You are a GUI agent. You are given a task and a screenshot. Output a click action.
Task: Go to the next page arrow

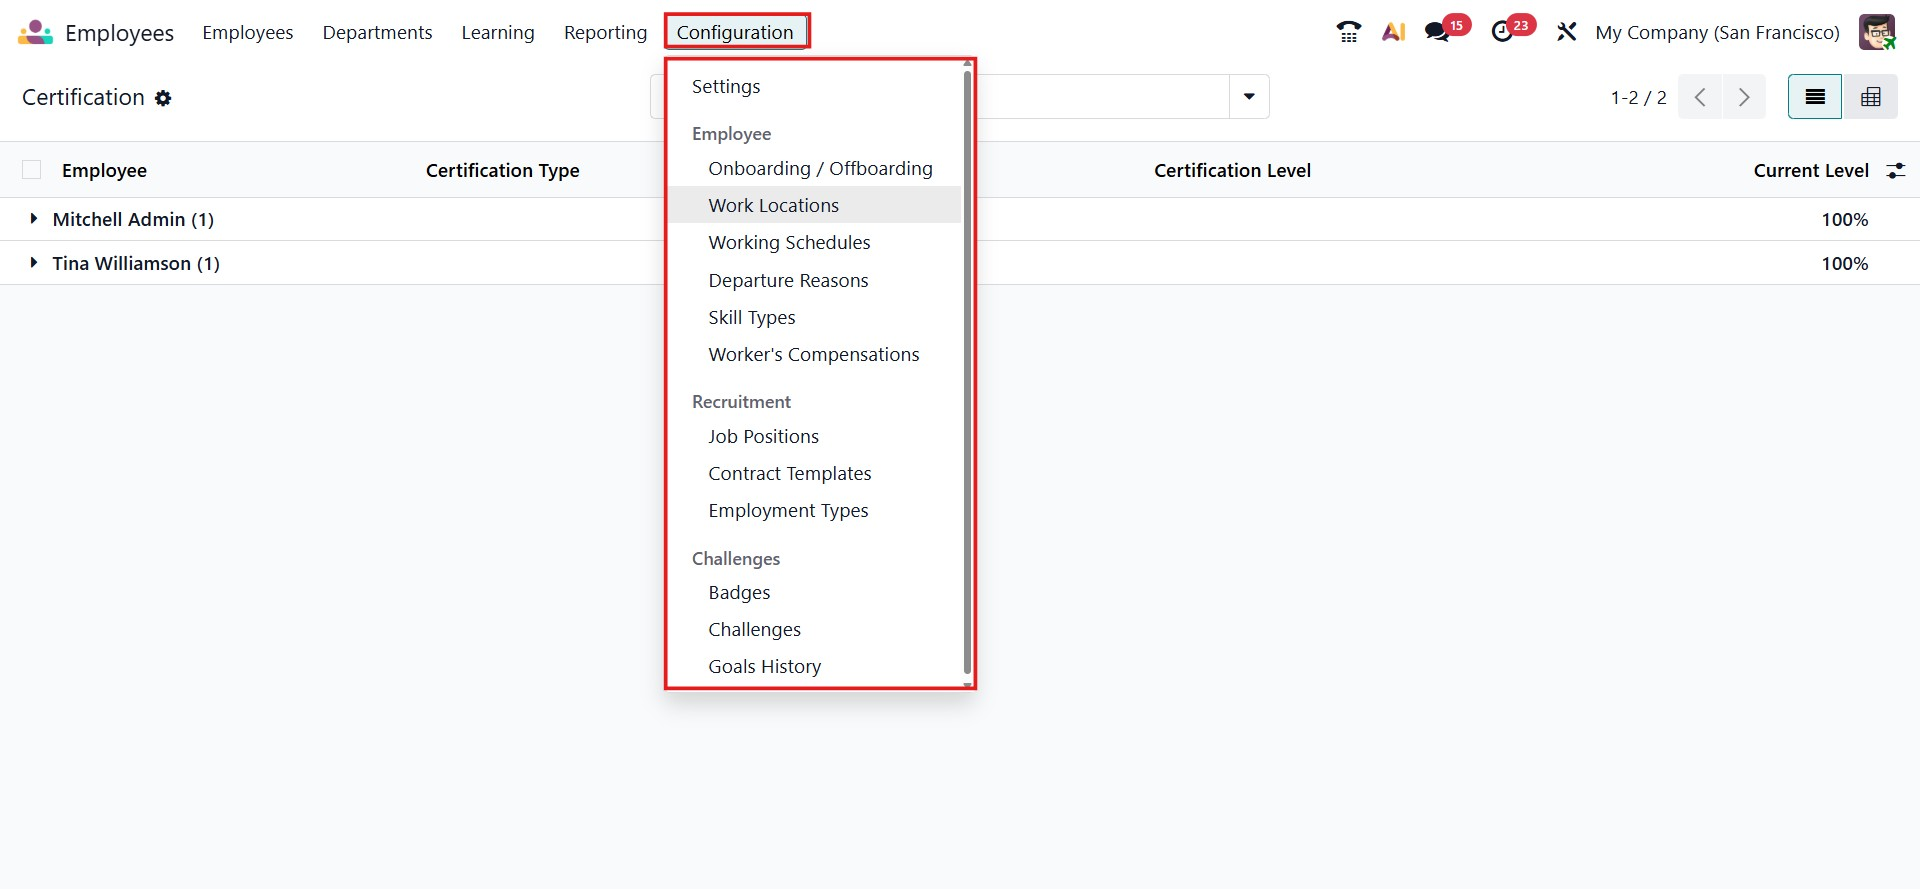click(1744, 97)
